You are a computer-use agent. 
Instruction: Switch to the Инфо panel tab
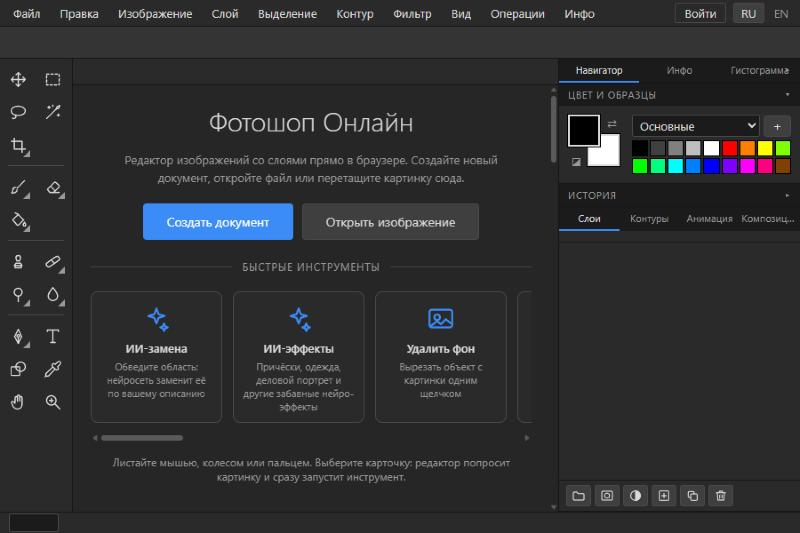tap(679, 70)
